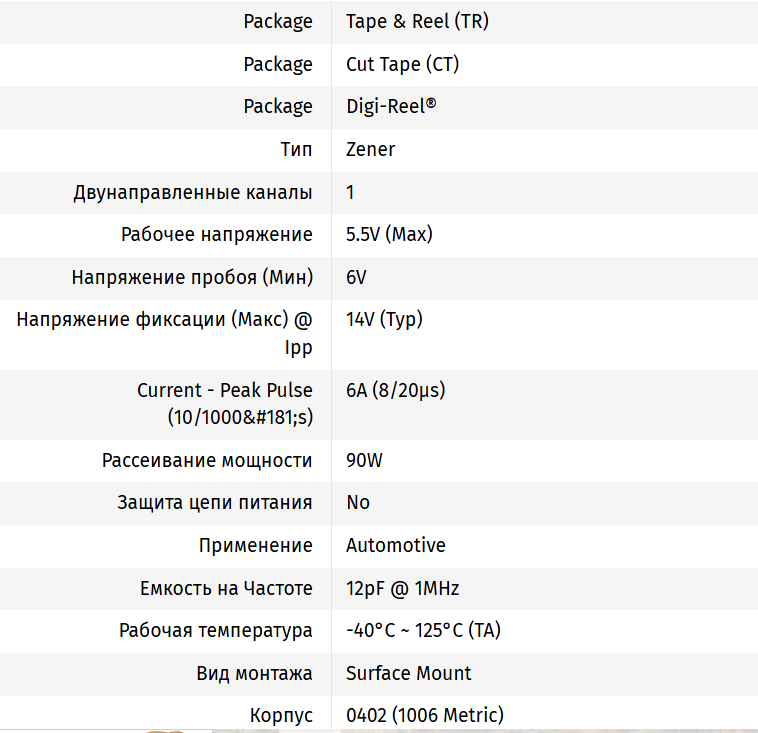Click the 'Напряжение пробоя (Мин)' label
The width and height of the screenshot is (758, 733).
click(192, 277)
